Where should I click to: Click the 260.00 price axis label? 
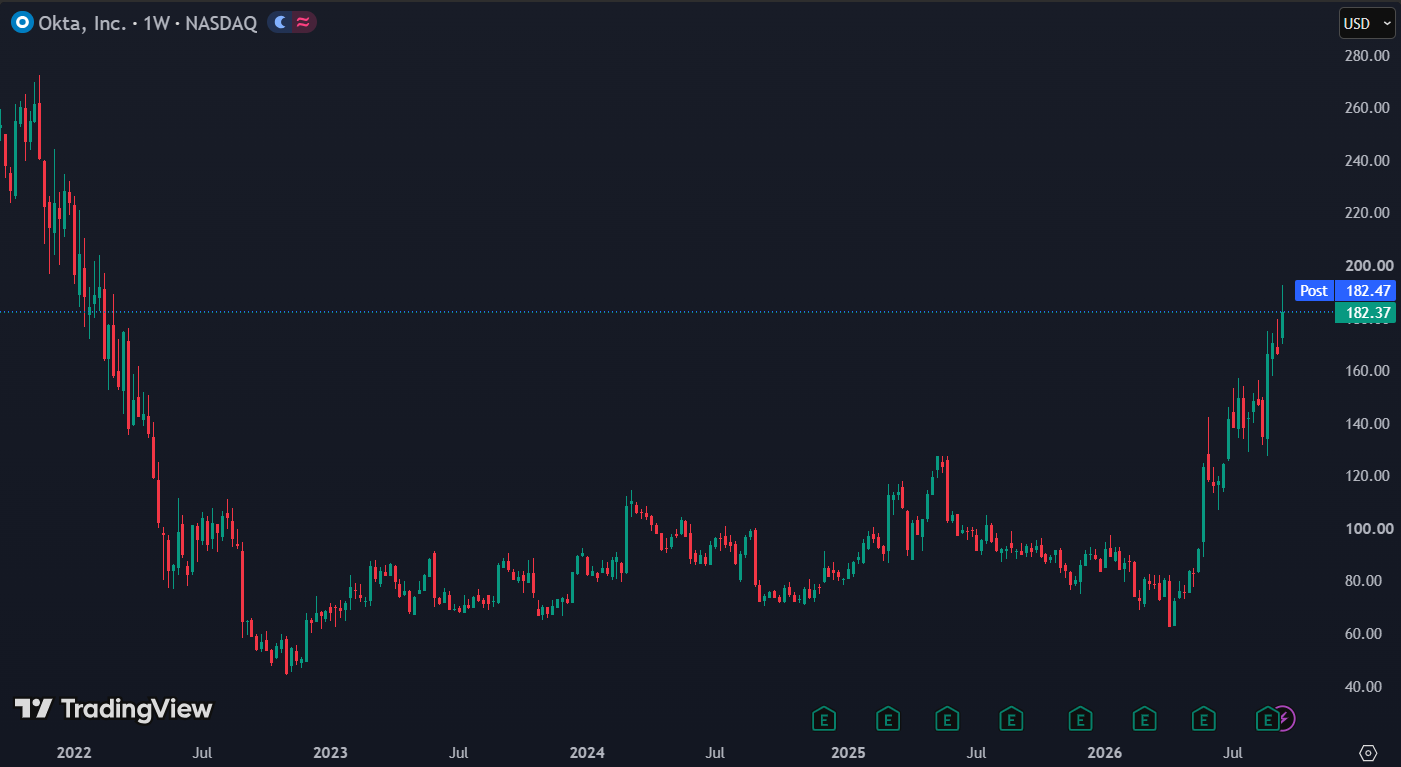point(1369,108)
